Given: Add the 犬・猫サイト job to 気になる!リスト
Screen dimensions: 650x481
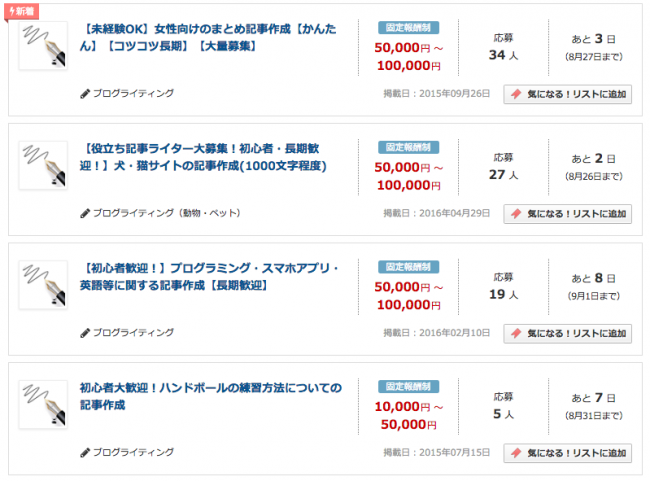Looking at the screenshot, I should [567, 213].
